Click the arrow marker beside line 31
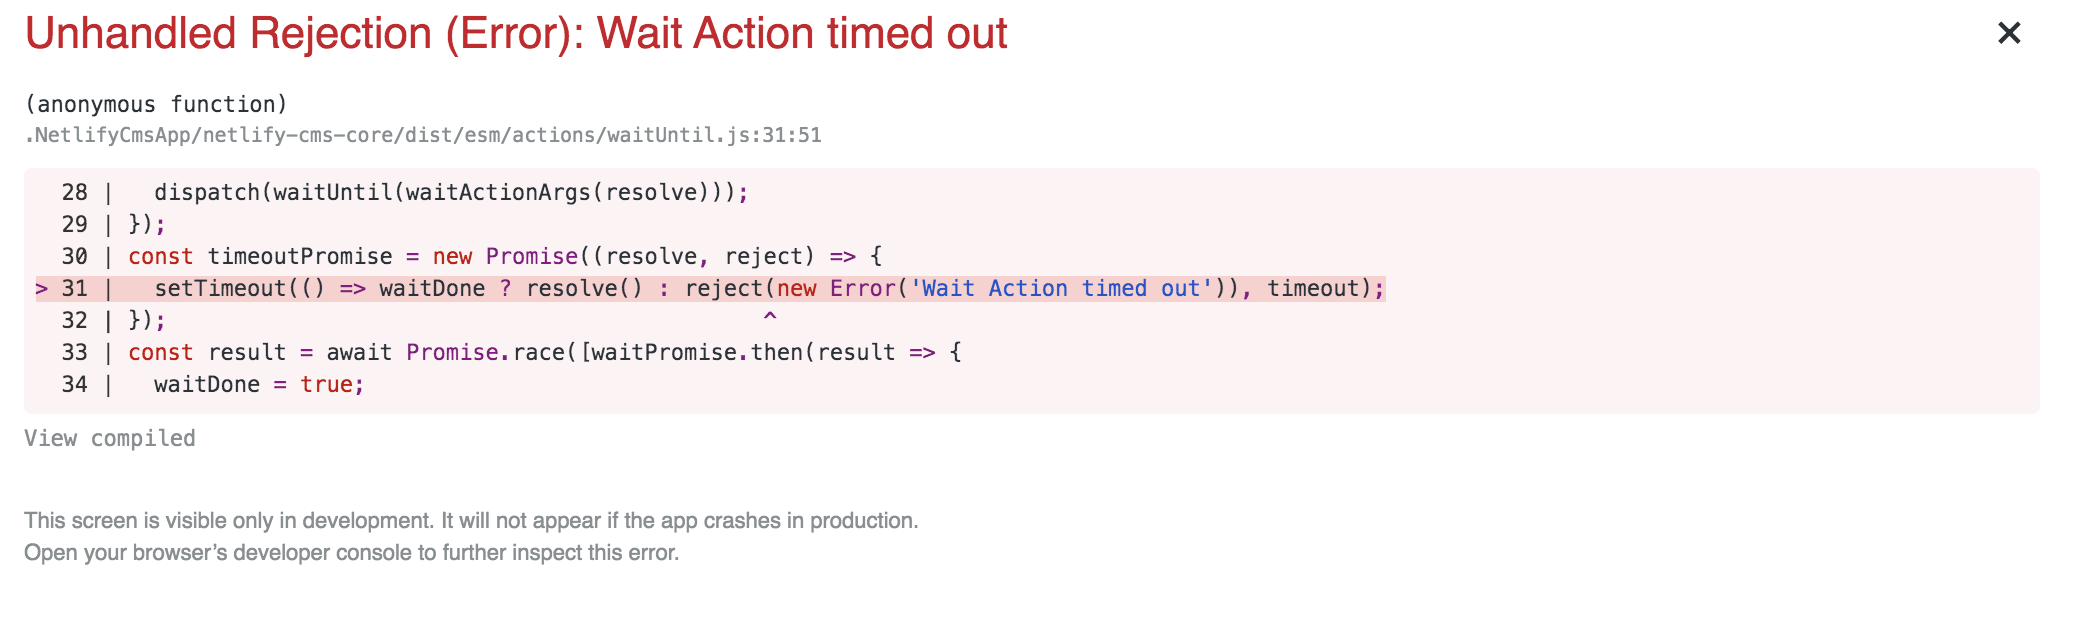 [x=41, y=288]
